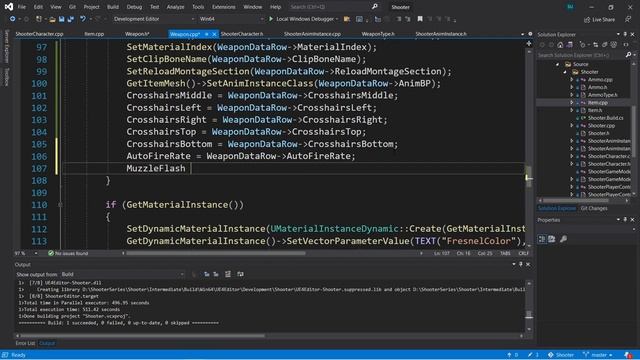Collapse the Shooter folder in Solution Explorer
The width and height of the screenshot is (640, 360).
pos(565,72)
